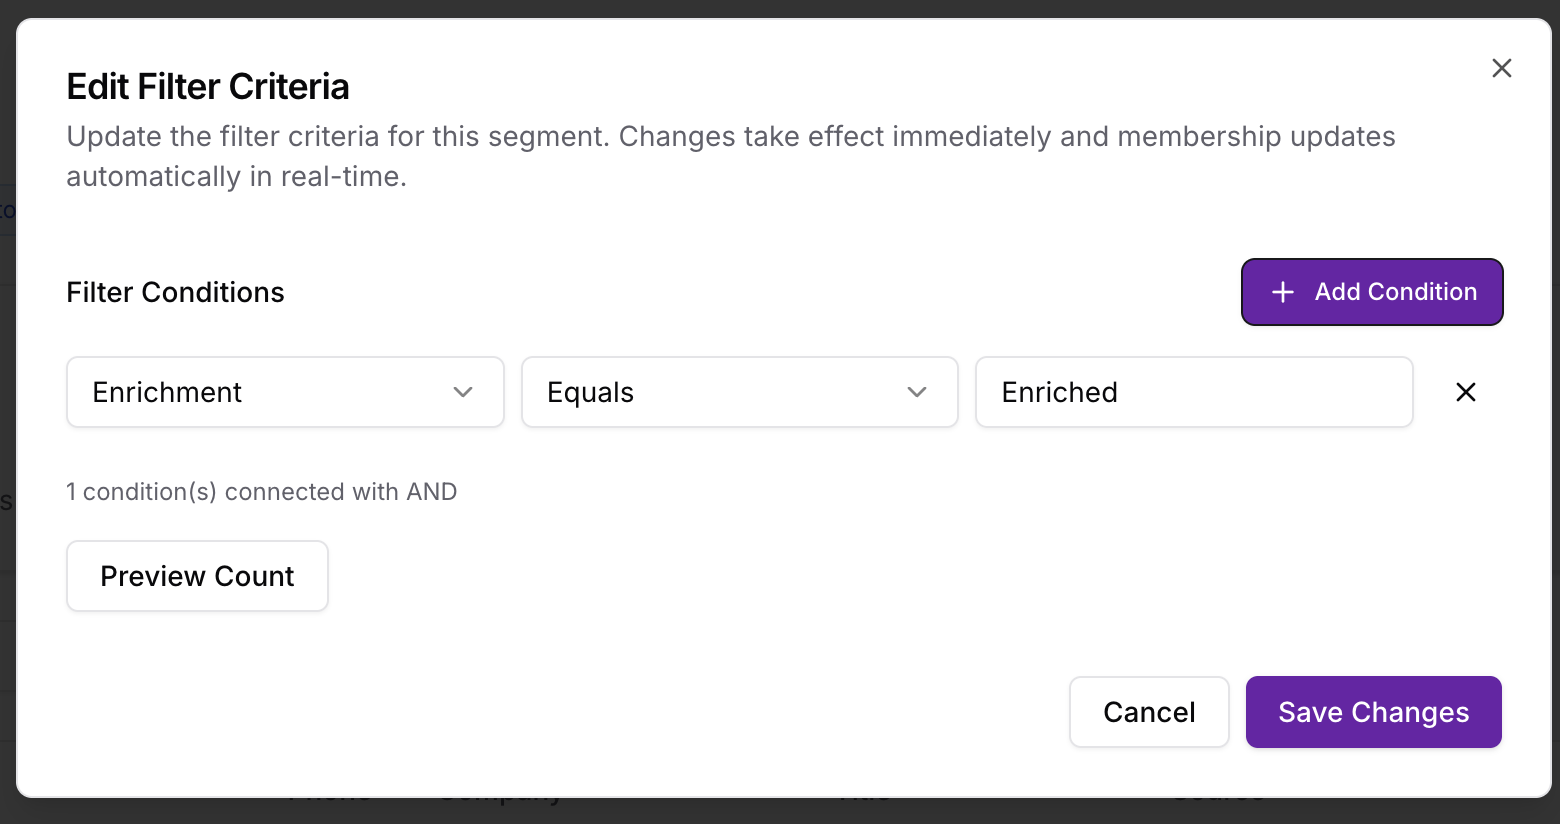Click the add symbol inside the purple button
Image resolution: width=1560 pixels, height=824 pixels.
[1283, 291]
